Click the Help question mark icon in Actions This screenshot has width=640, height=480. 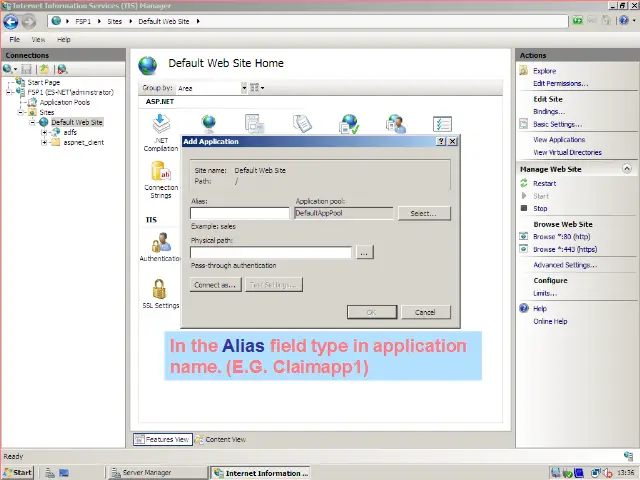click(x=524, y=308)
